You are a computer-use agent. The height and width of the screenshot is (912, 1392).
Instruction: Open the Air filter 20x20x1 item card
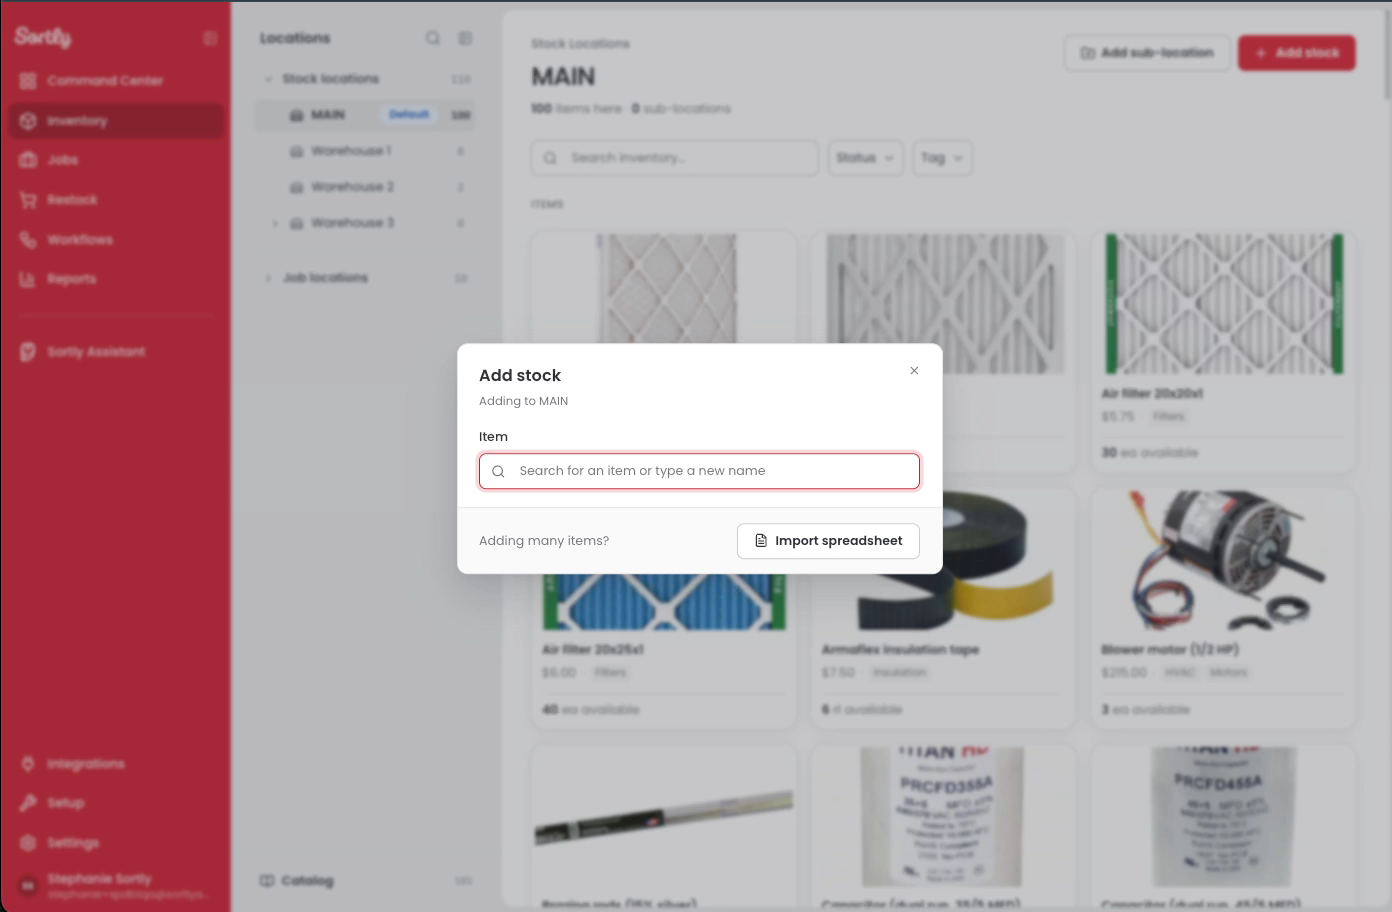point(1224,351)
